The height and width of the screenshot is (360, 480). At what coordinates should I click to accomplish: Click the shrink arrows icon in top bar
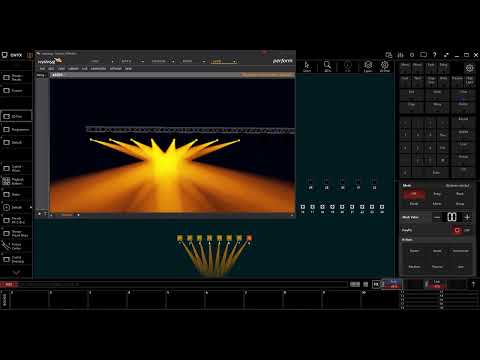446,55
